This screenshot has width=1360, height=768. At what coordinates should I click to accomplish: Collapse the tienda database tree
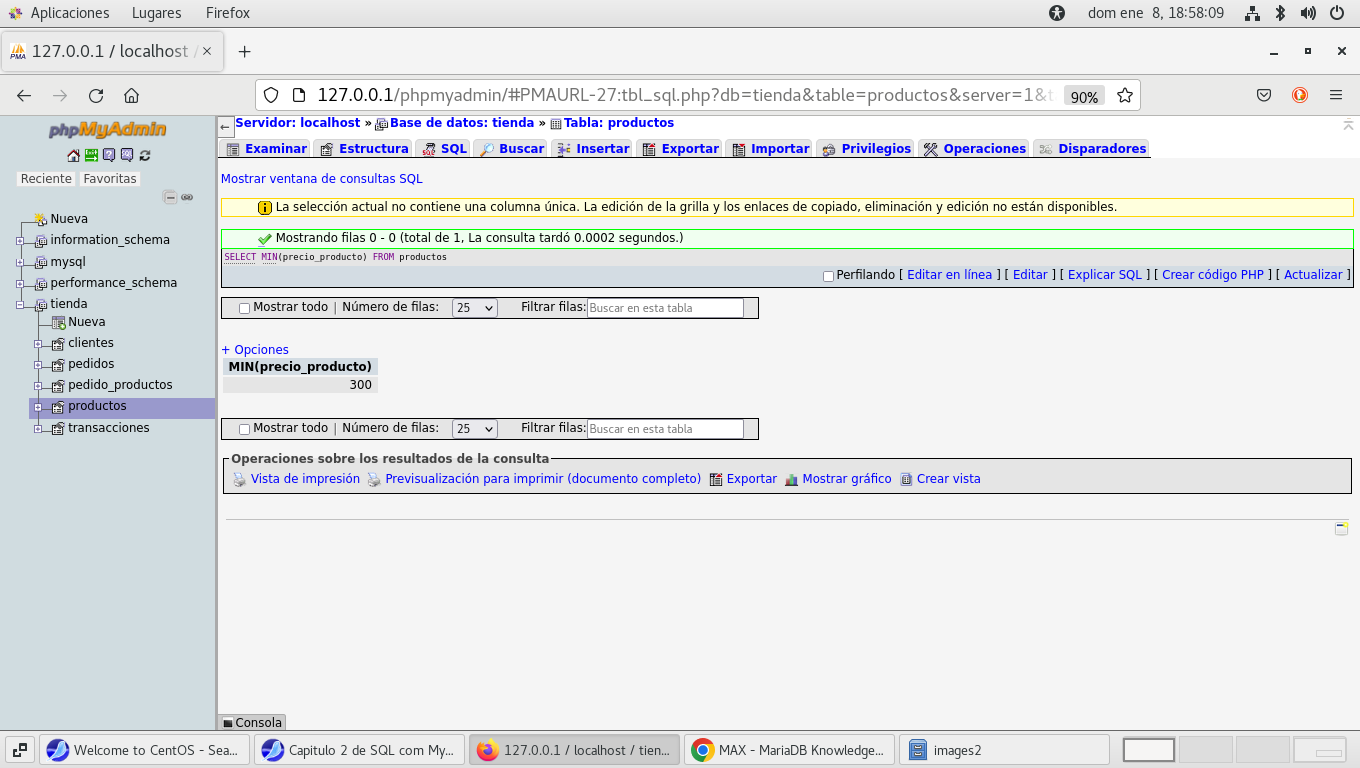click(20, 304)
